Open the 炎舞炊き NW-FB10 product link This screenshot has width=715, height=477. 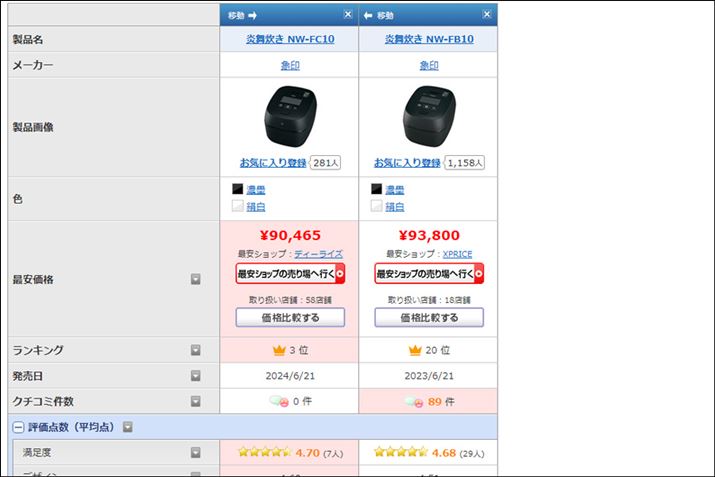pyautogui.click(x=429, y=39)
